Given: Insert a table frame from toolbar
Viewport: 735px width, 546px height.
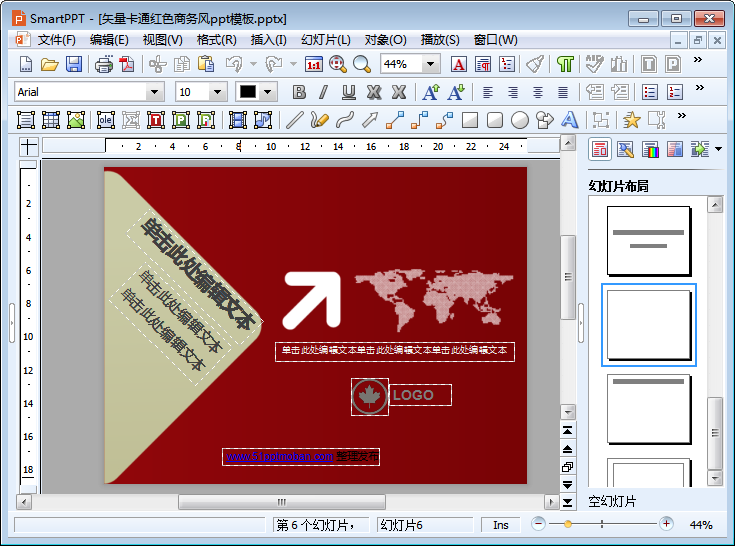Looking at the screenshot, I should coord(51,120).
